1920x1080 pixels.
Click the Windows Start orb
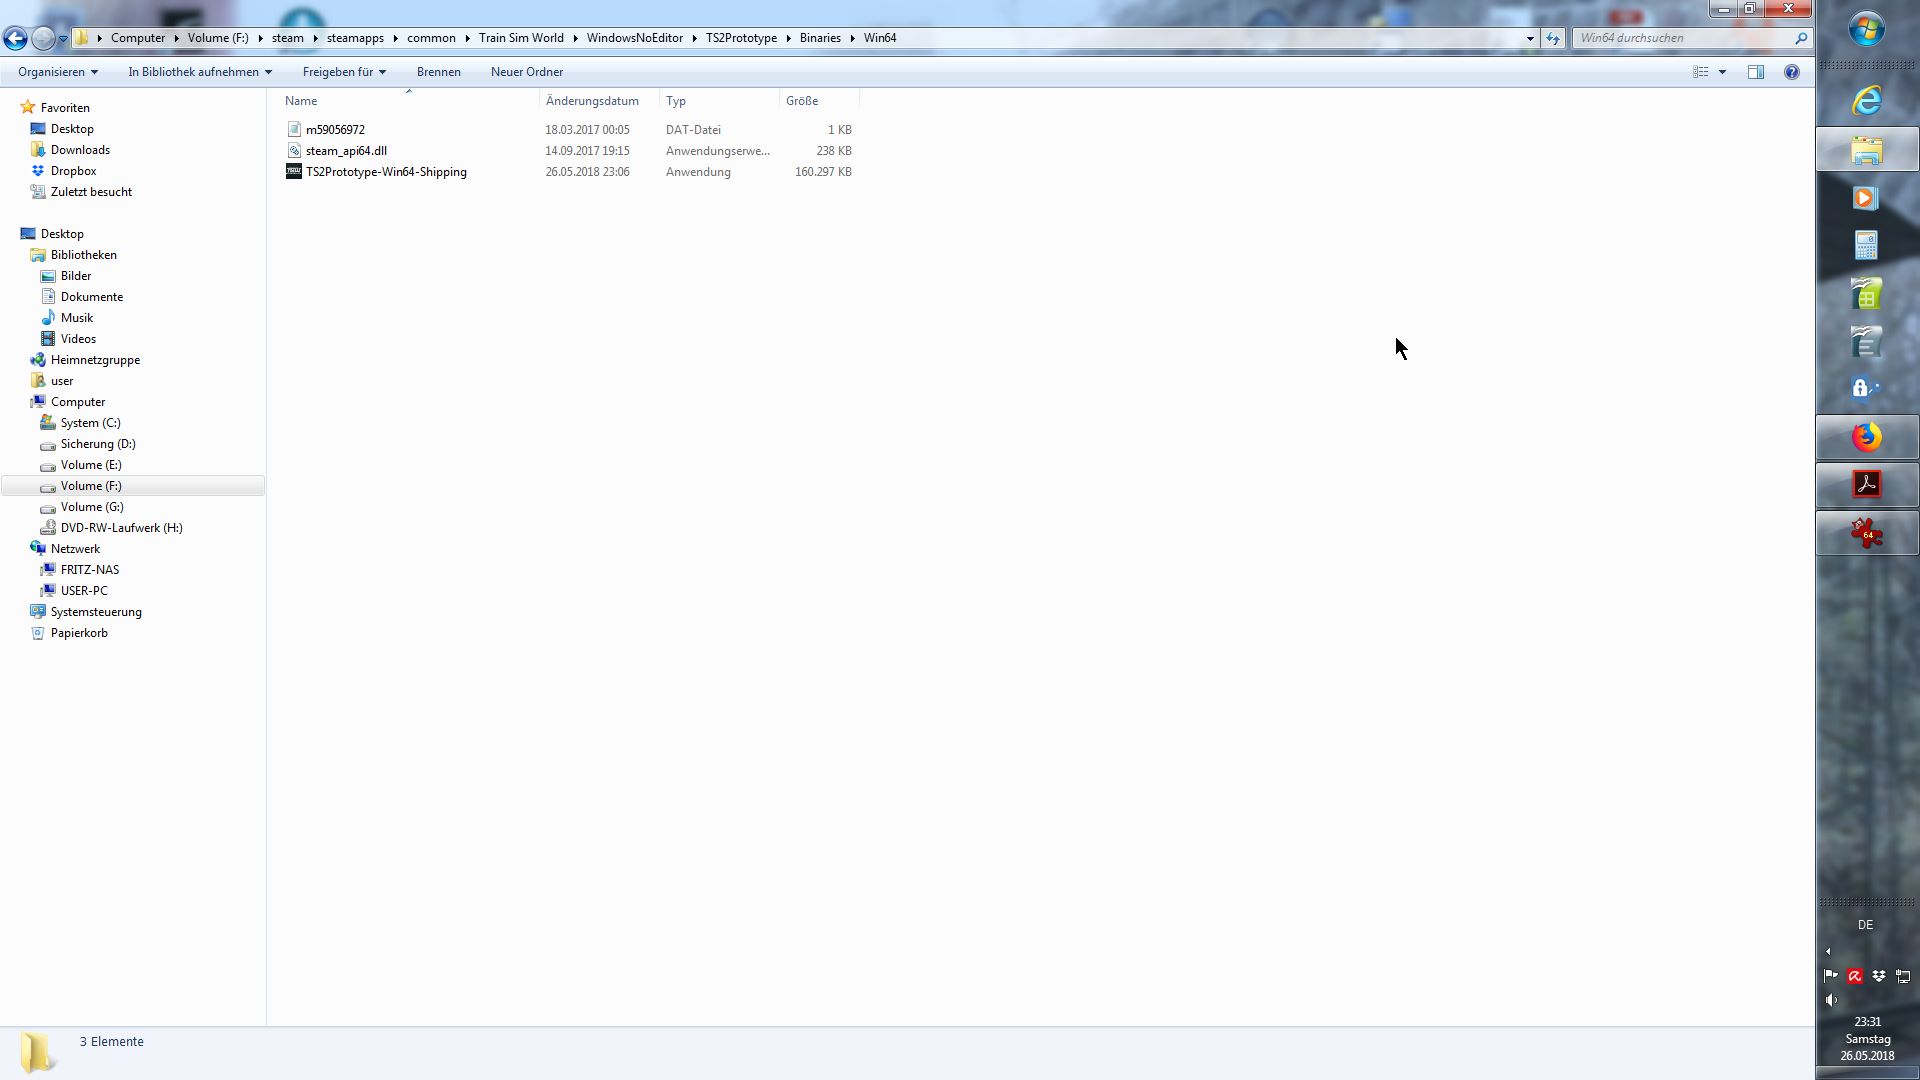(1866, 30)
